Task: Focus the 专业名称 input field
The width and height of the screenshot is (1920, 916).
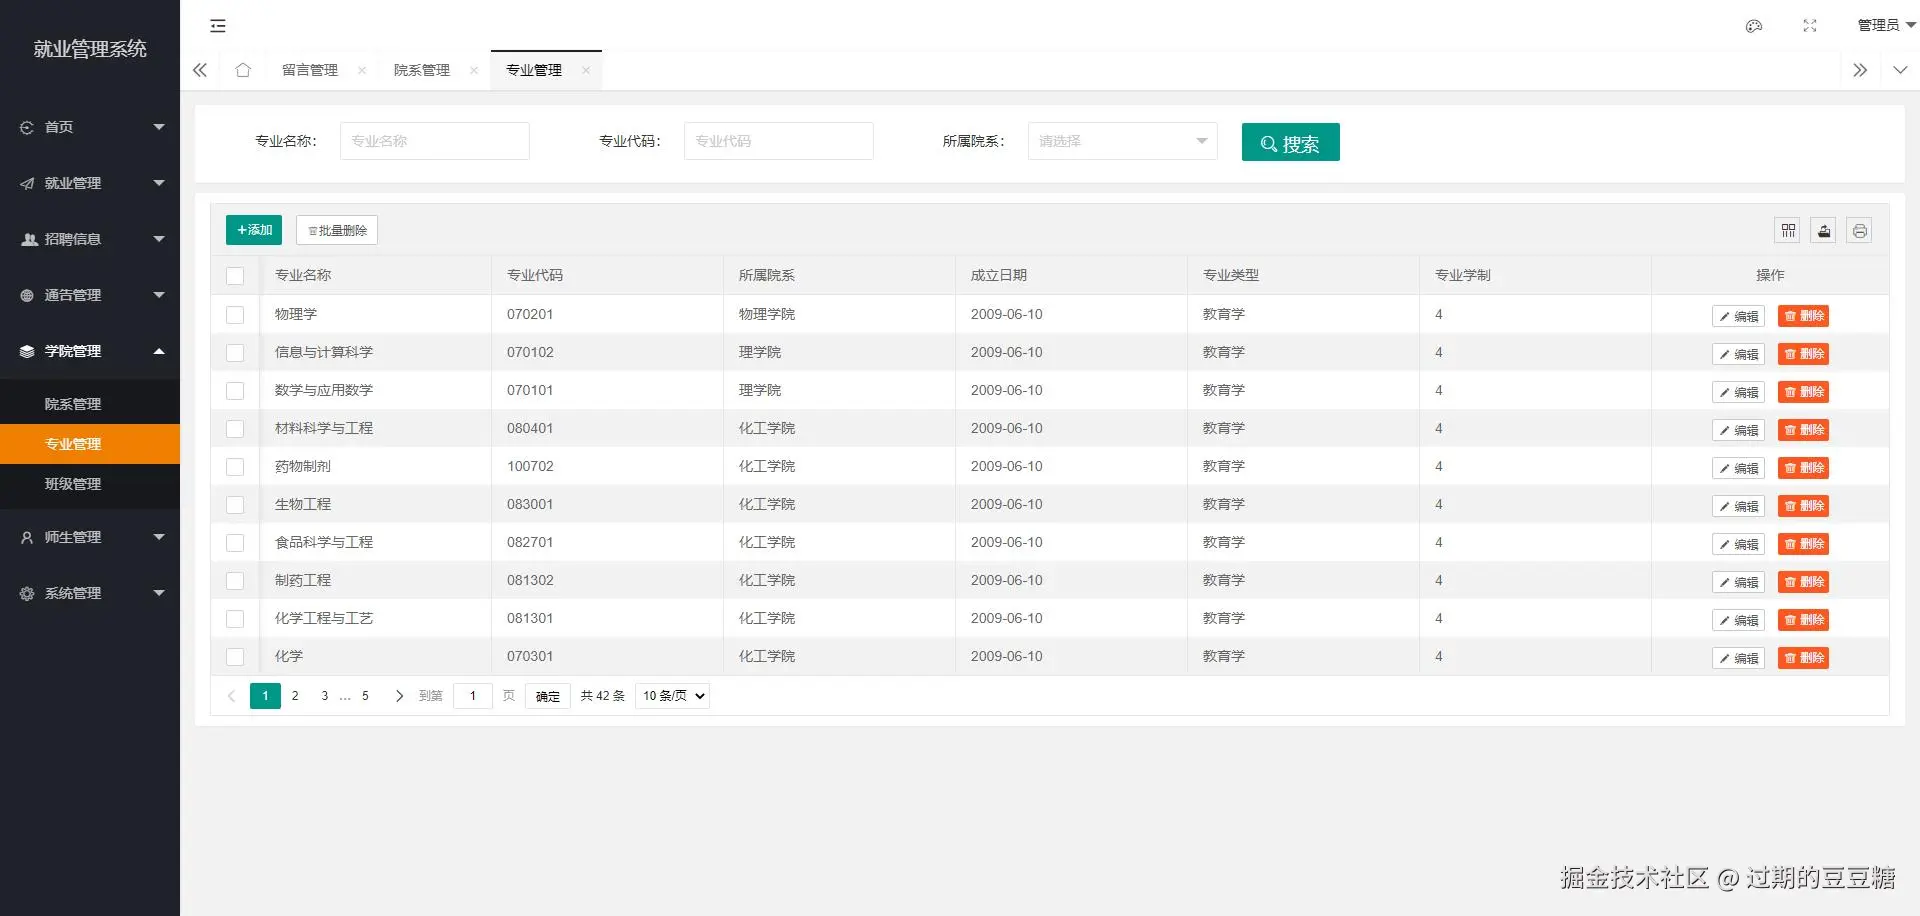Action: click(435, 141)
